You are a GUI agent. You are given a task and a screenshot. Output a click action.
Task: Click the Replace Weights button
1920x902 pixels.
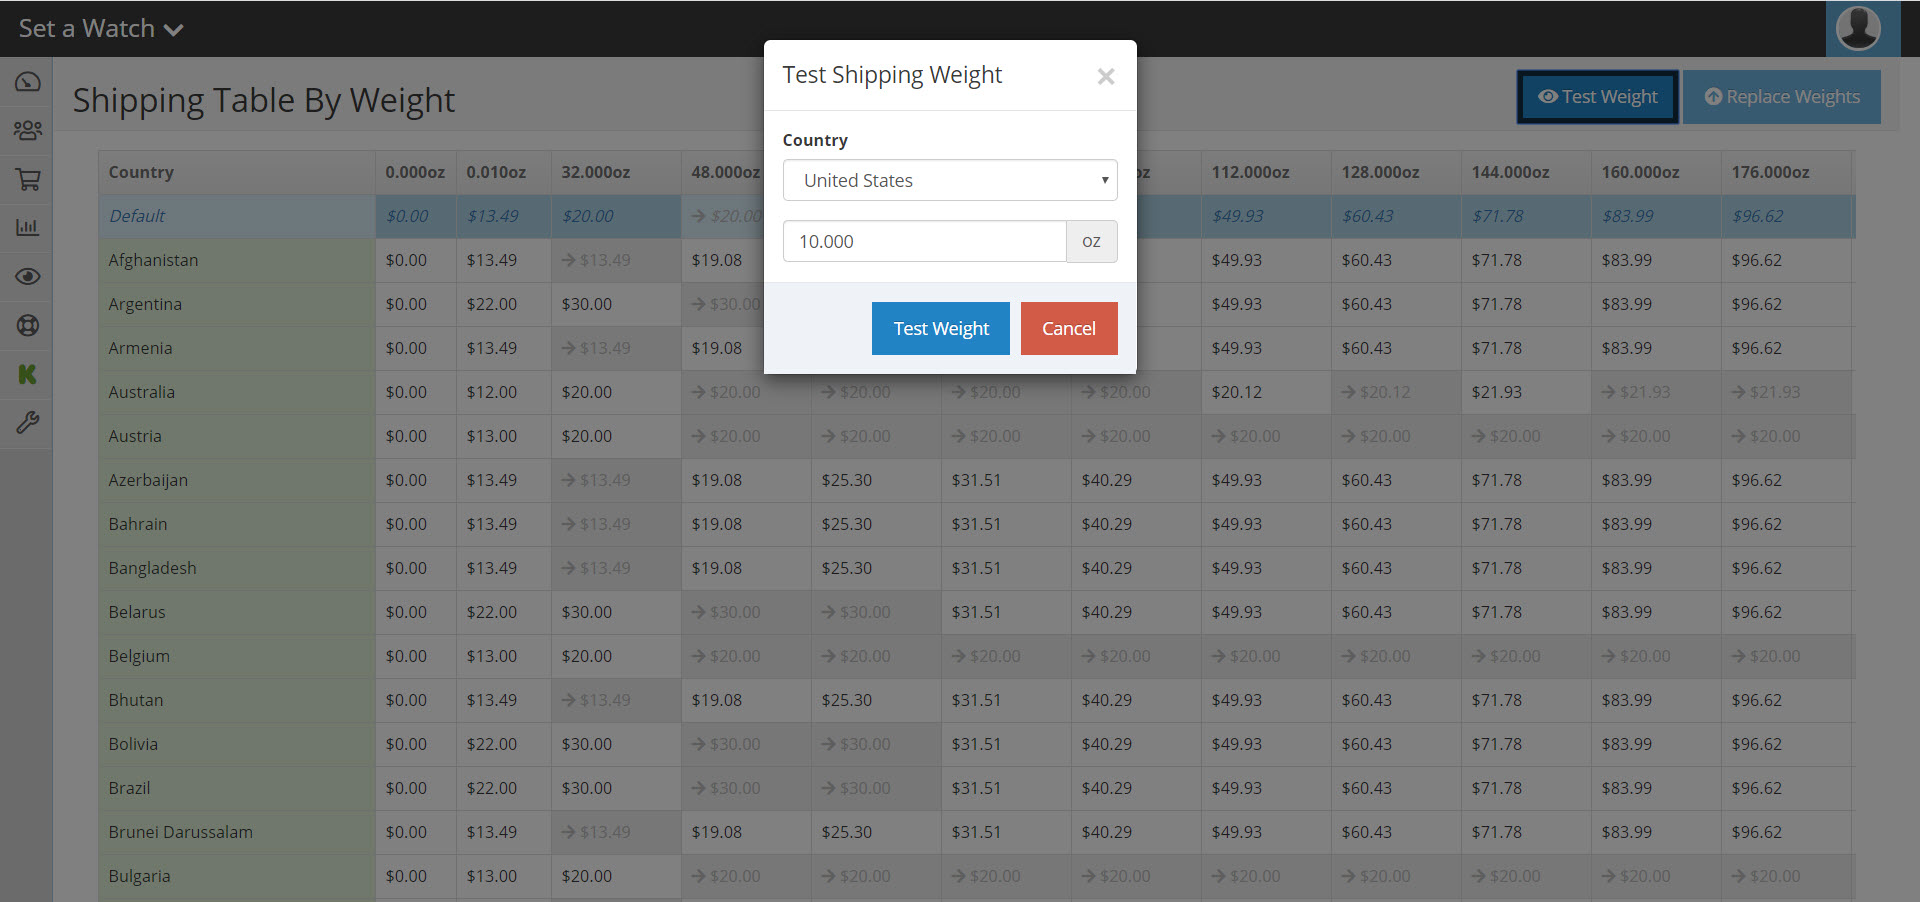[x=1781, y=97]
